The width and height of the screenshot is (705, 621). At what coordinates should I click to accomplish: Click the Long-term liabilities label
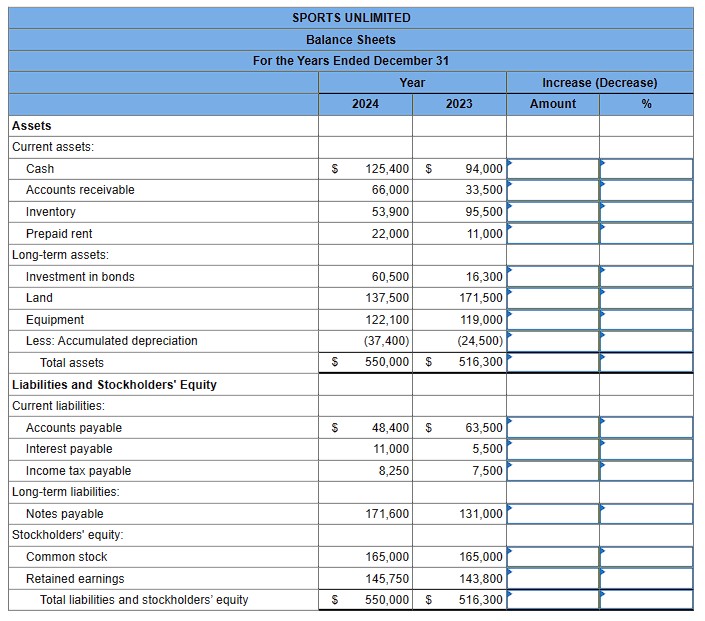click(x=66, y=492)
